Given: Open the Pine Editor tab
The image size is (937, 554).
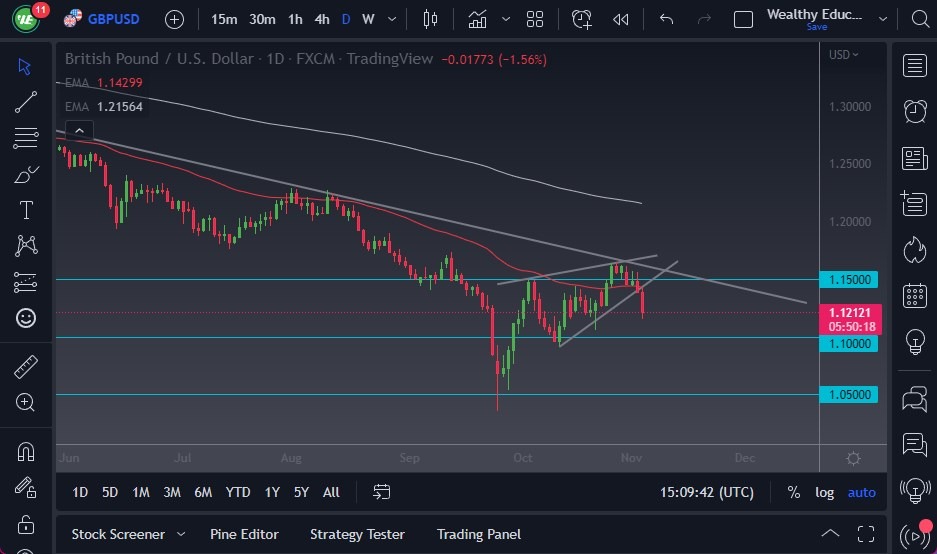Looking at the screenshot, I should 244,534.
